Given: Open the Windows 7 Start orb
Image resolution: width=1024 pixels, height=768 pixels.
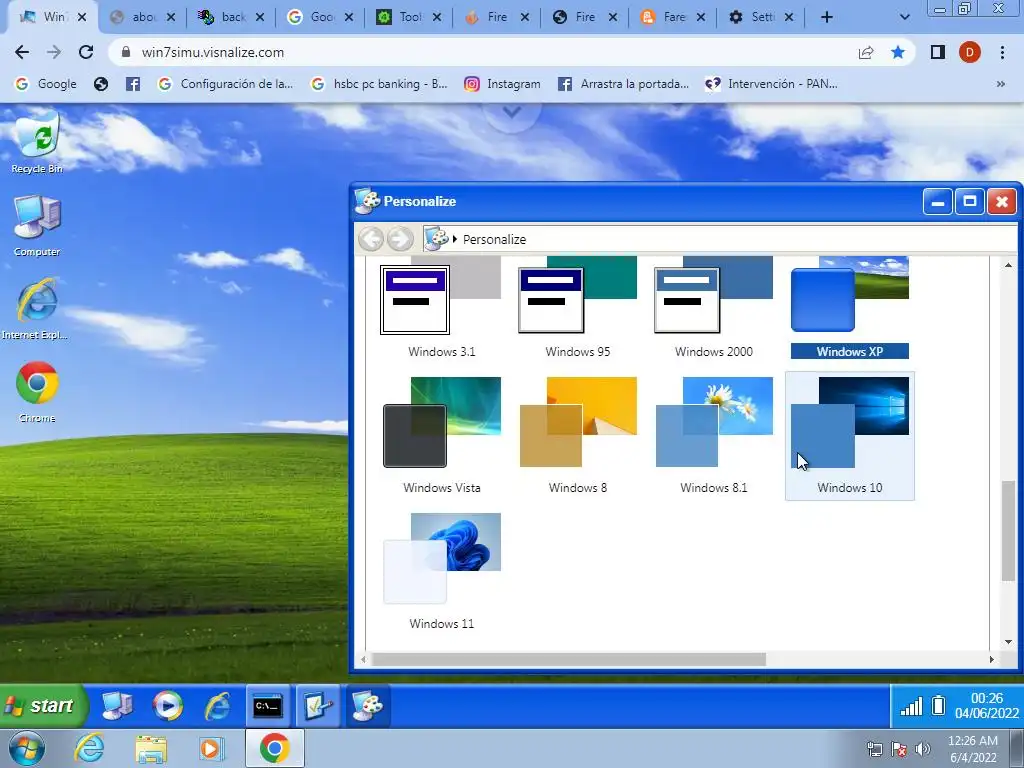Looking at the screenshot, I should pos(27,748).
